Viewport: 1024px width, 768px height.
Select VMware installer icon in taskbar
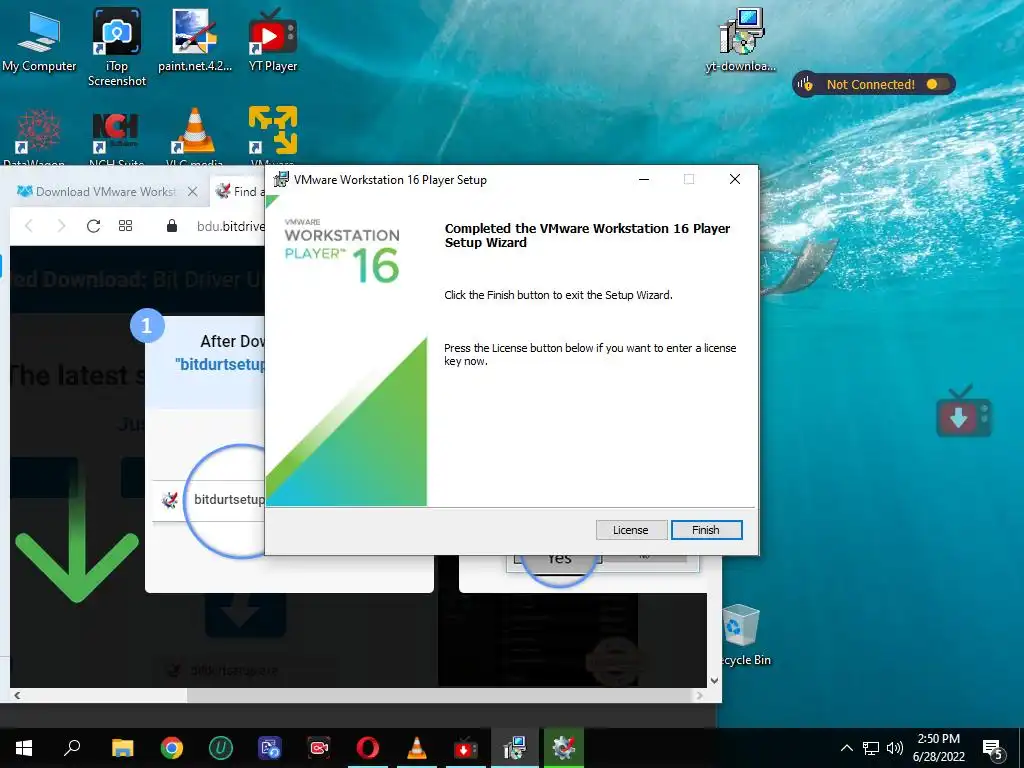(x=515, y=748)
